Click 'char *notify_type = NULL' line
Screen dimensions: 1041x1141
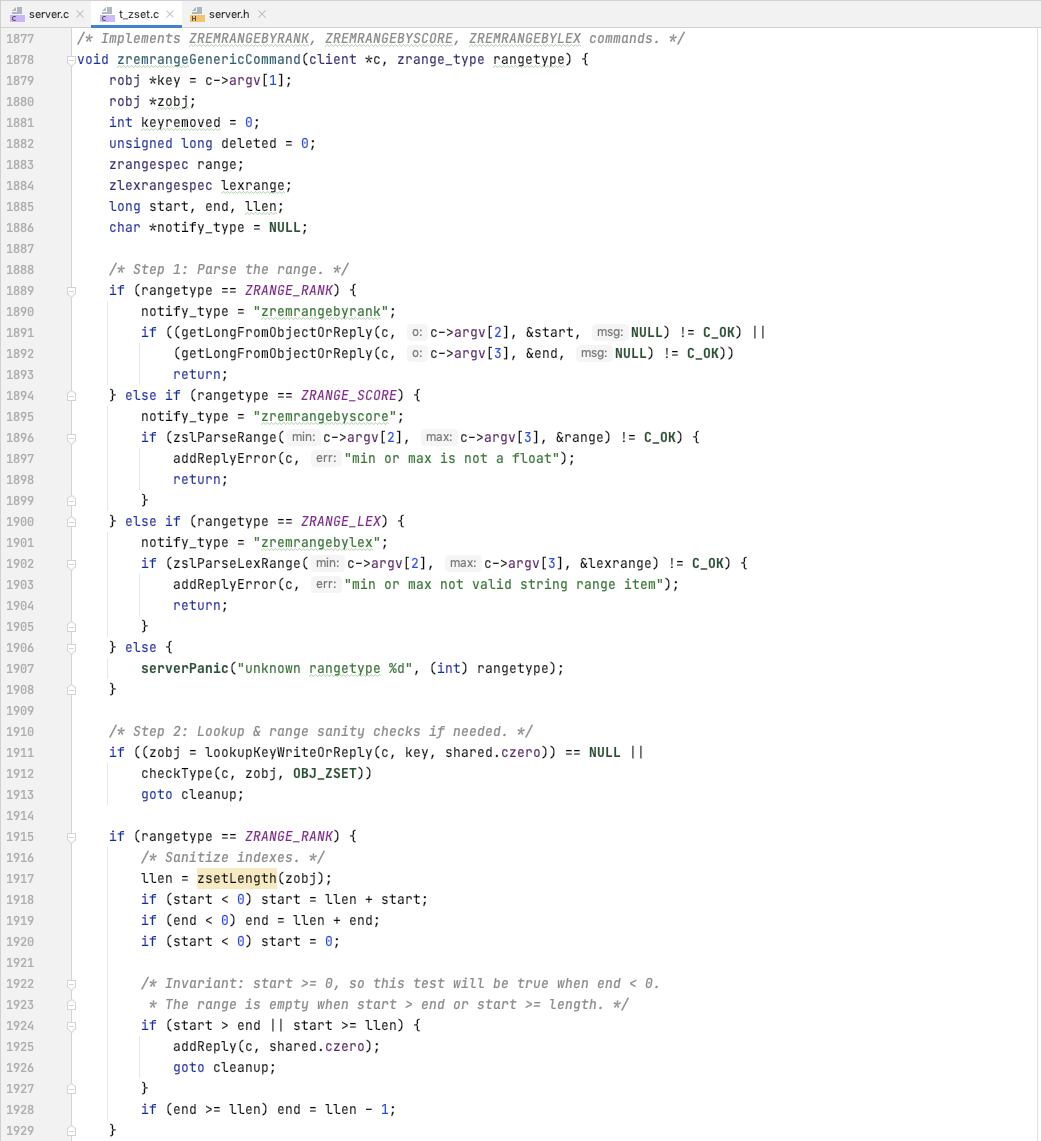208,228
